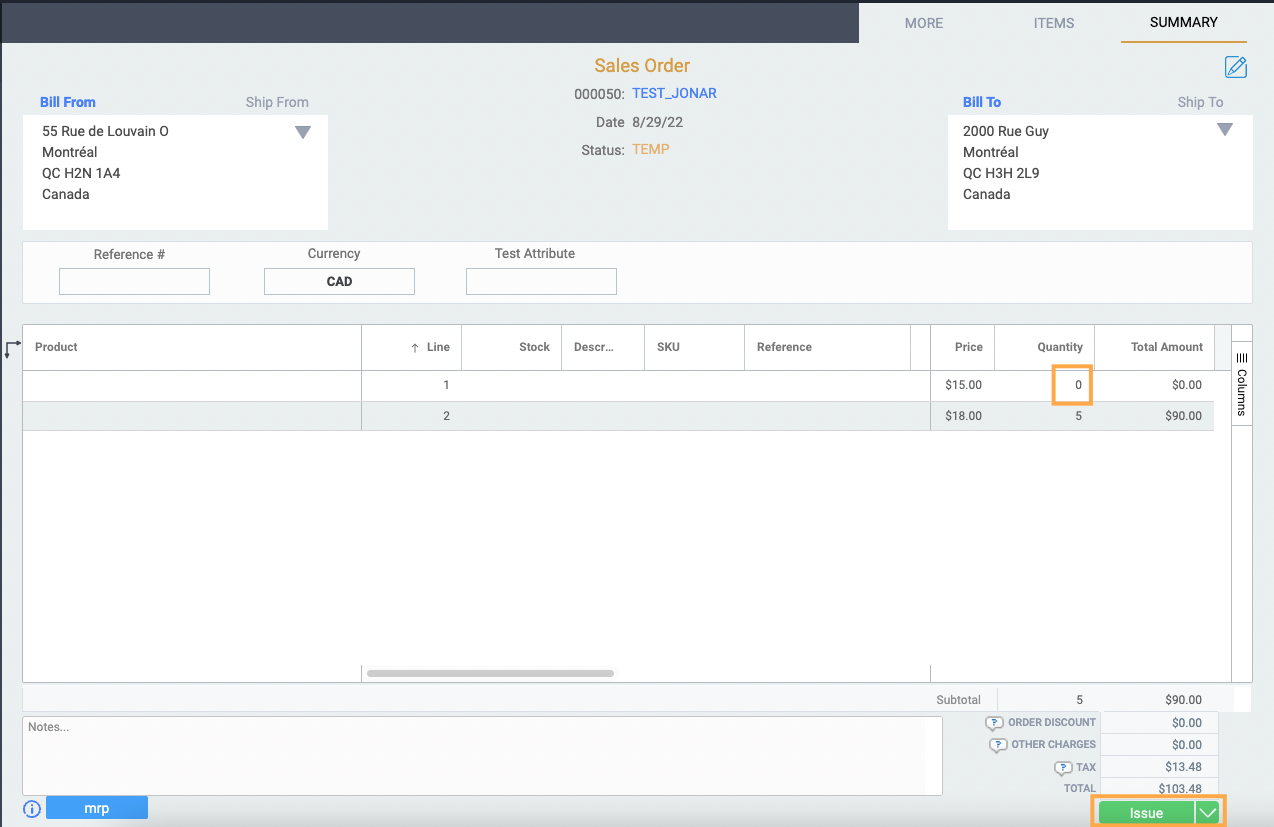Click the Sales Order title
Viewport: 1274px width, 827px height.
click(x=642, y=66)
